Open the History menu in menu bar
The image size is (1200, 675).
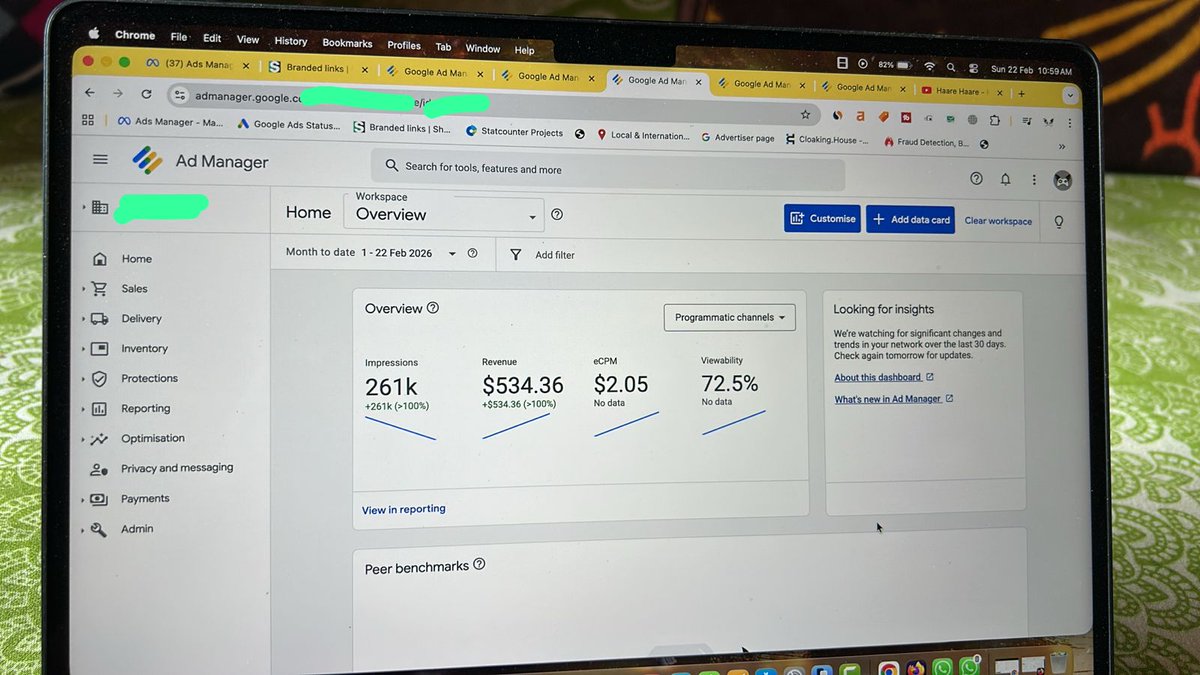pyautogui.click(x=291, y=41)
